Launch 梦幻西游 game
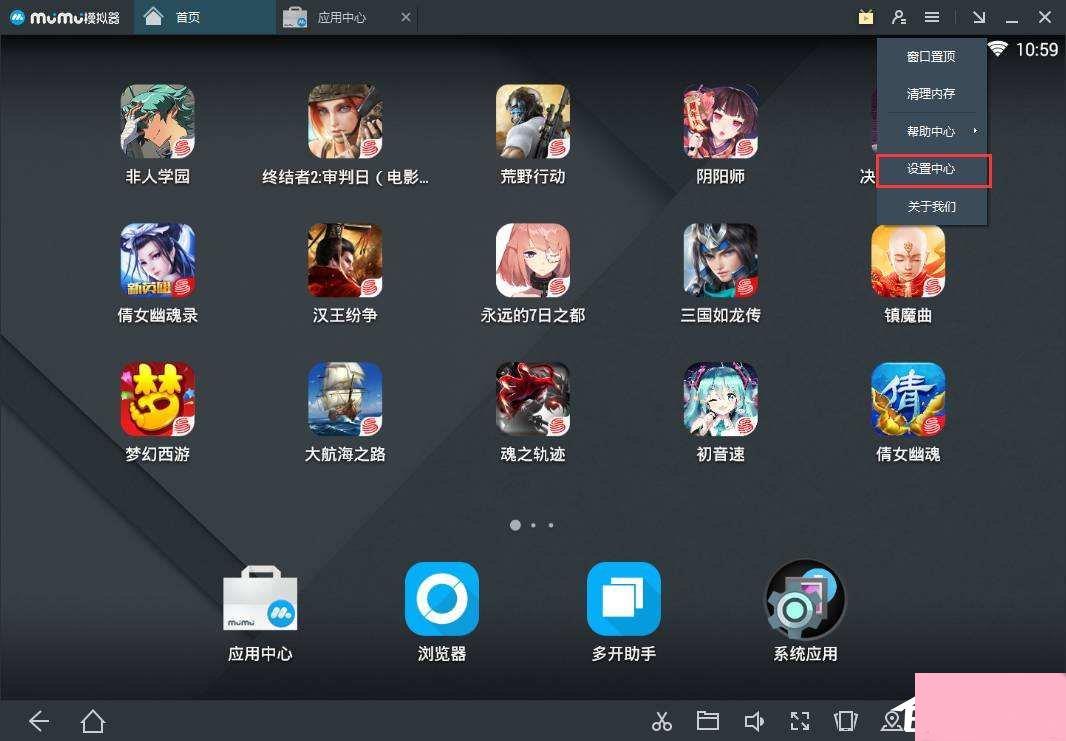 [x=158, y=399]
